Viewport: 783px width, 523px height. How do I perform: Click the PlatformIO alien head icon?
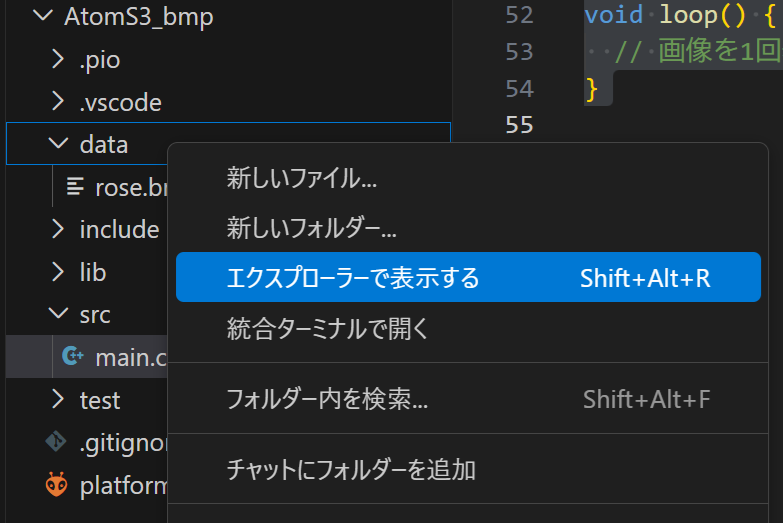56,486
